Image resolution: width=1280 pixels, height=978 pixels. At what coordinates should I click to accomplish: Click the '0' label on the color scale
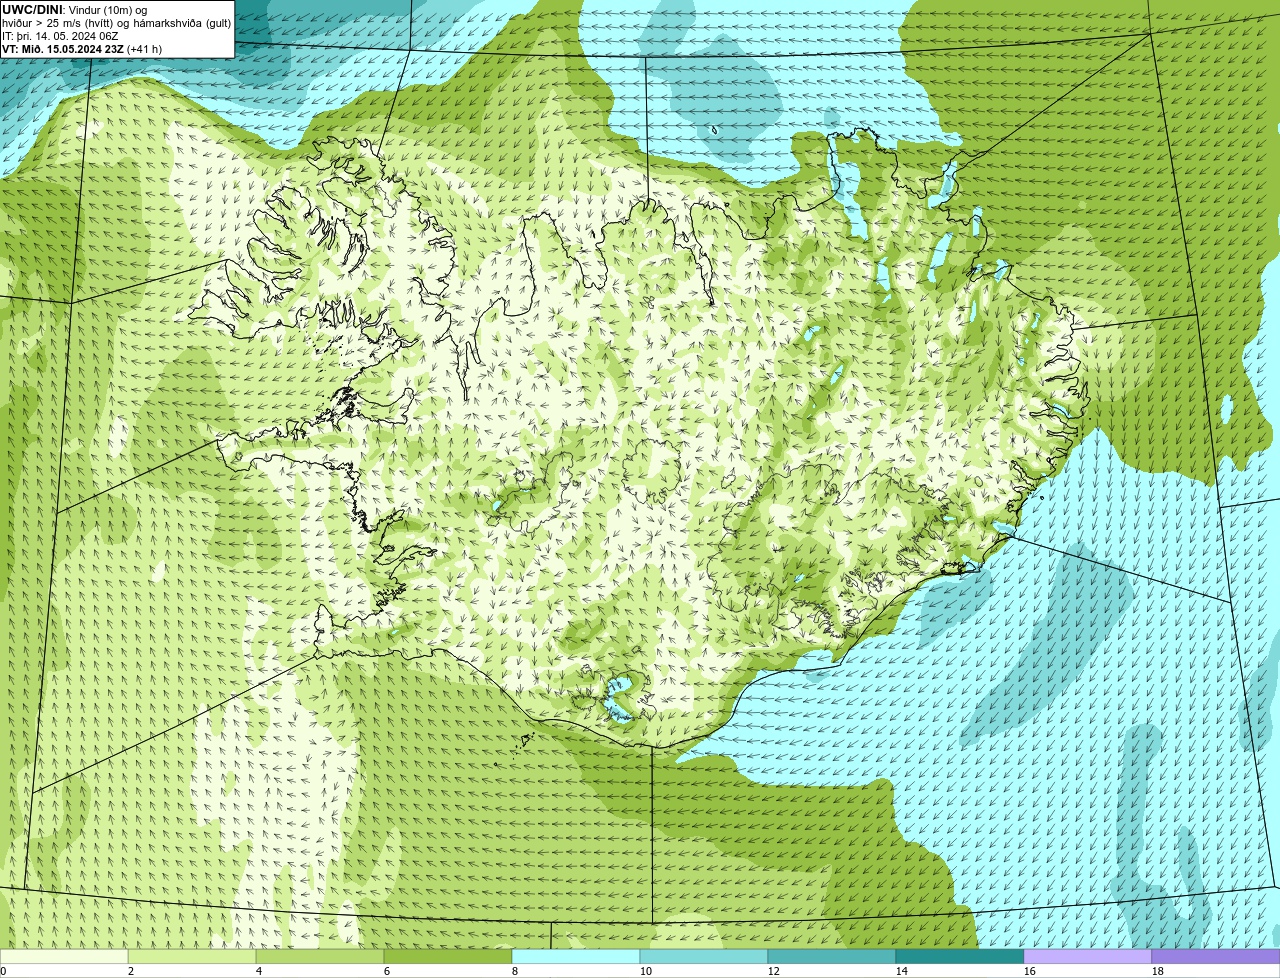click(4, 971)
